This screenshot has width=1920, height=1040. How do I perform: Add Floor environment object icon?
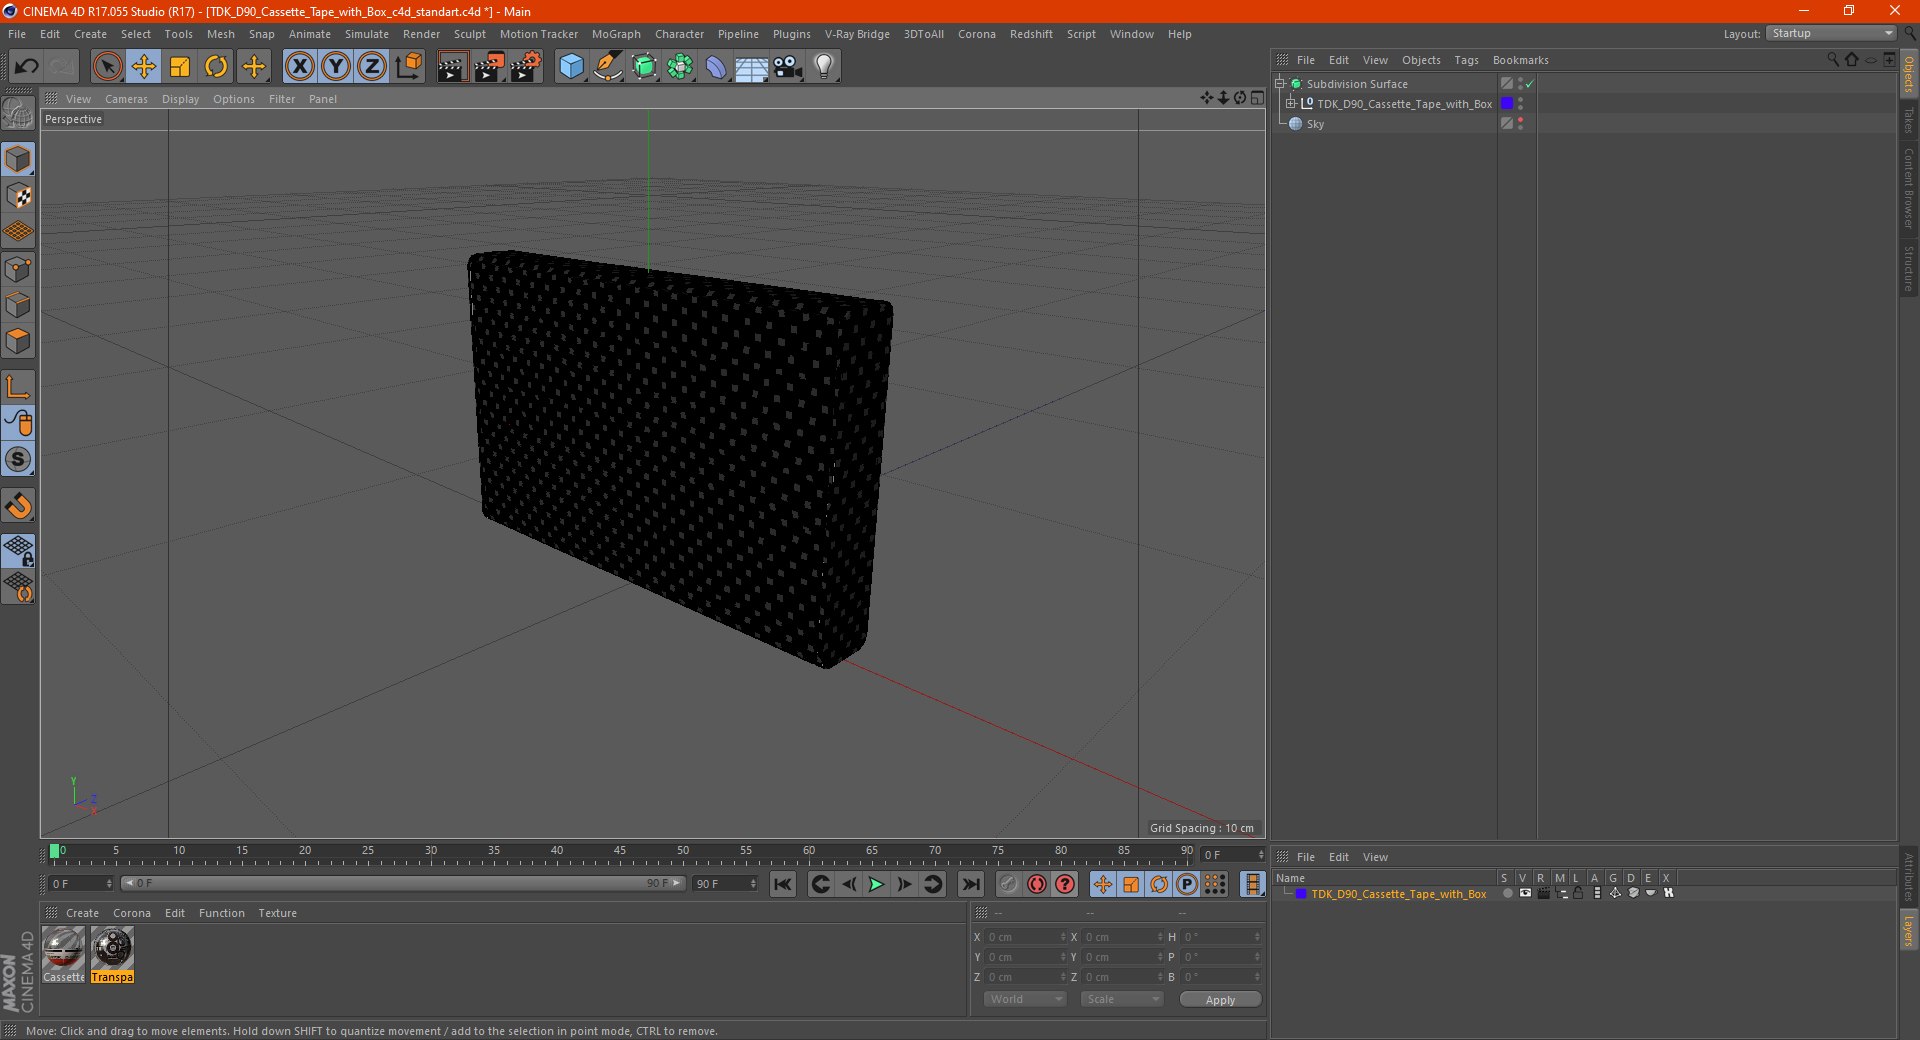click(x=751, y=67)
